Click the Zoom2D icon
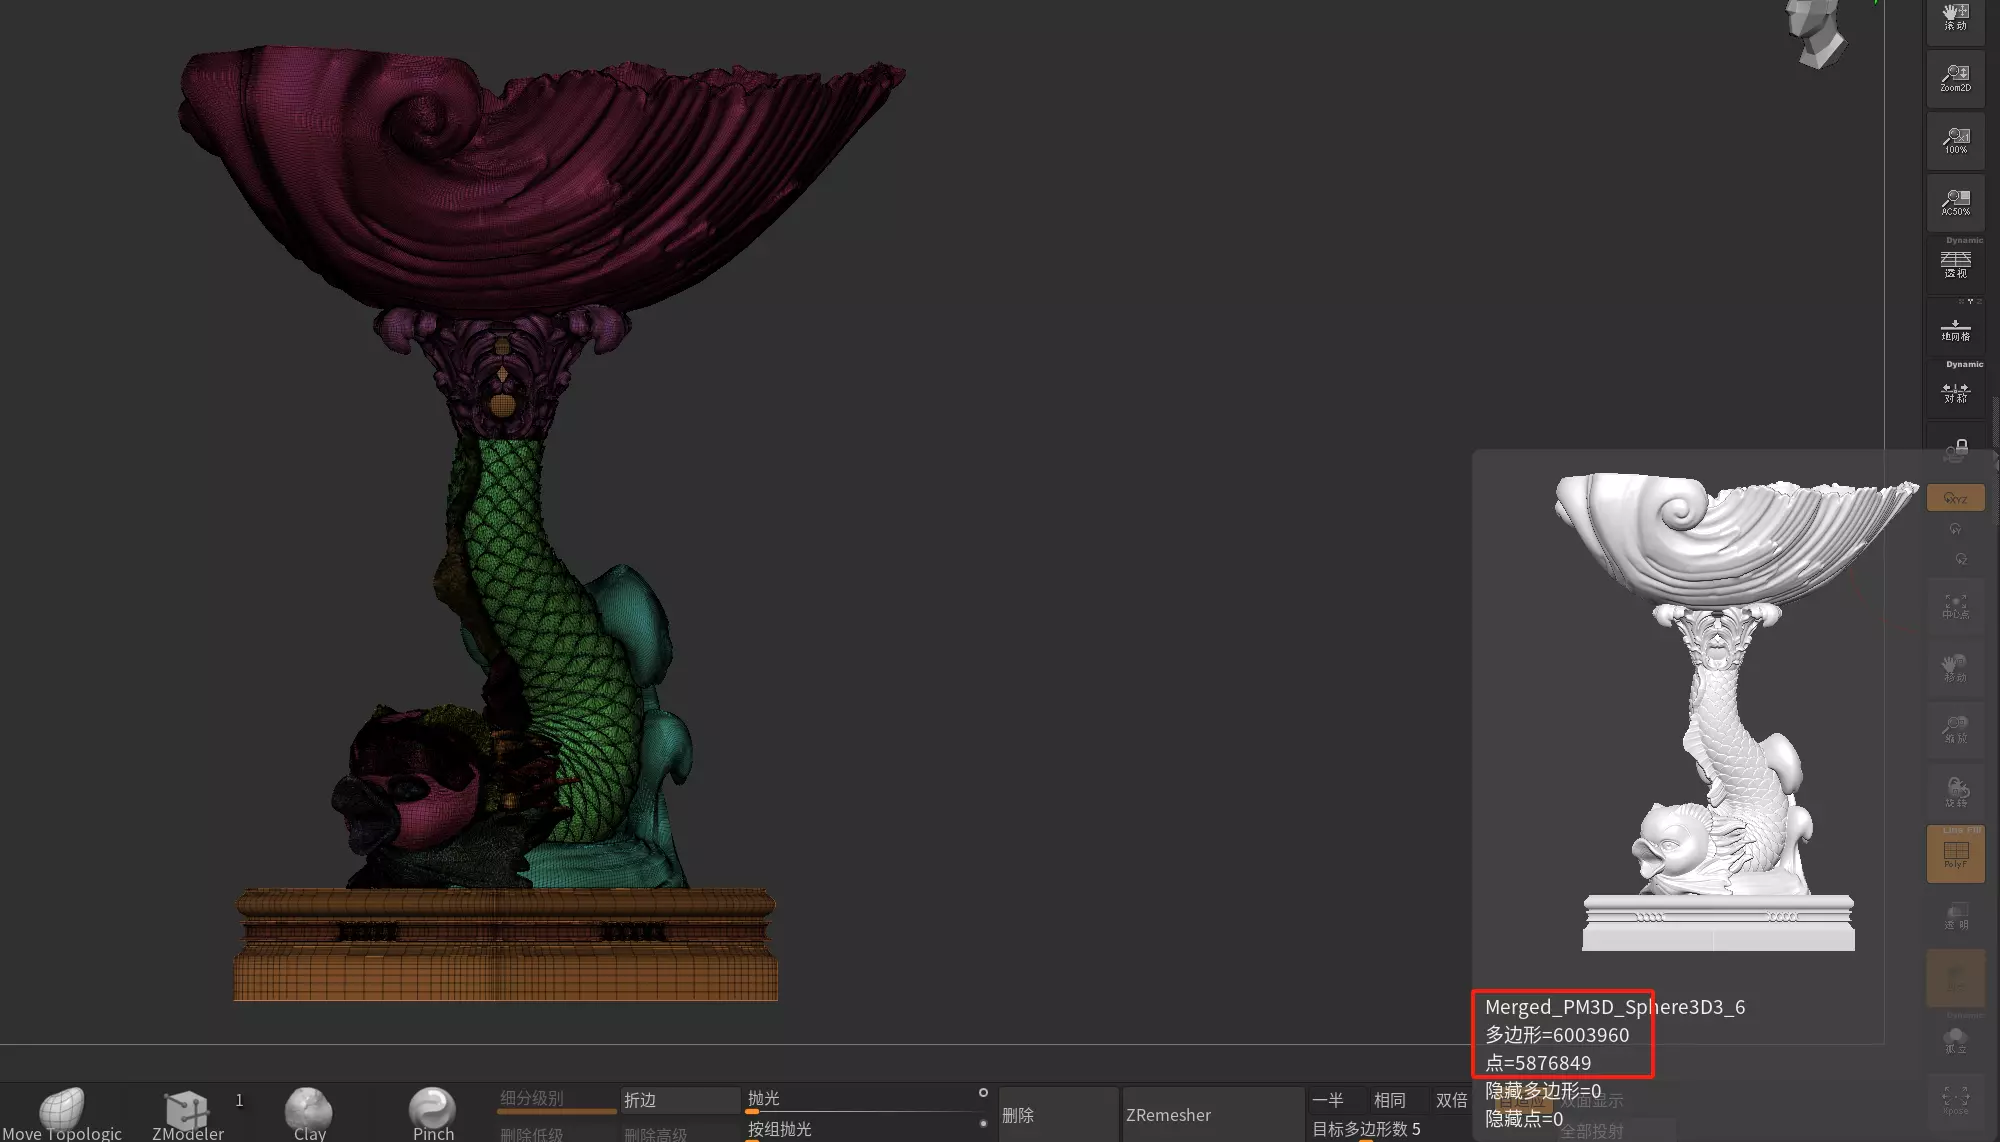Viewport: 2000px width, 1142px height. pyautogui.click(x=1955, y=78)
